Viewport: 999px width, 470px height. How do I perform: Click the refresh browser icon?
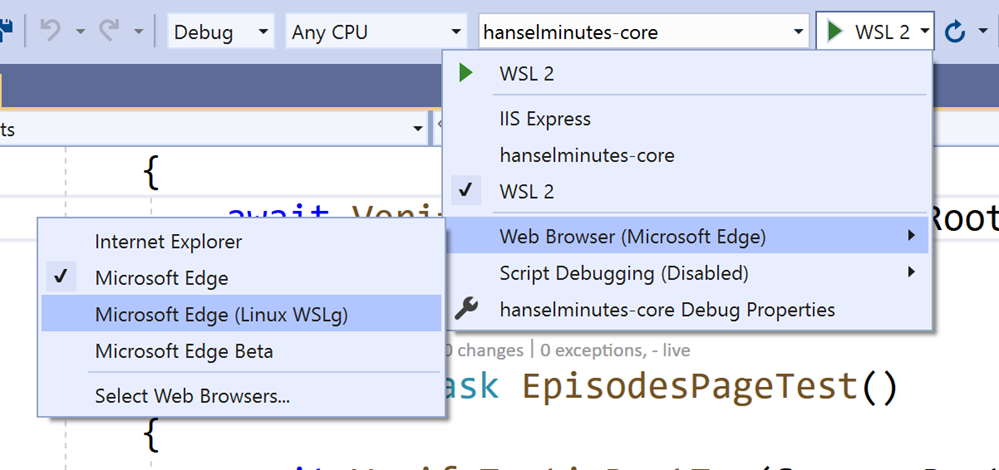954,31
